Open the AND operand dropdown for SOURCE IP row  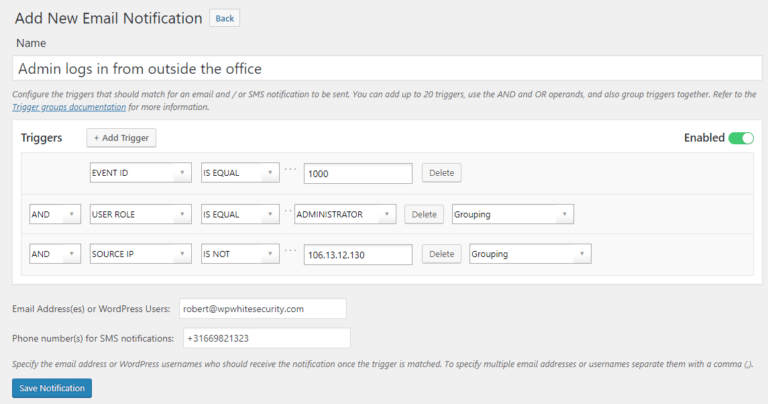(54, 254)
